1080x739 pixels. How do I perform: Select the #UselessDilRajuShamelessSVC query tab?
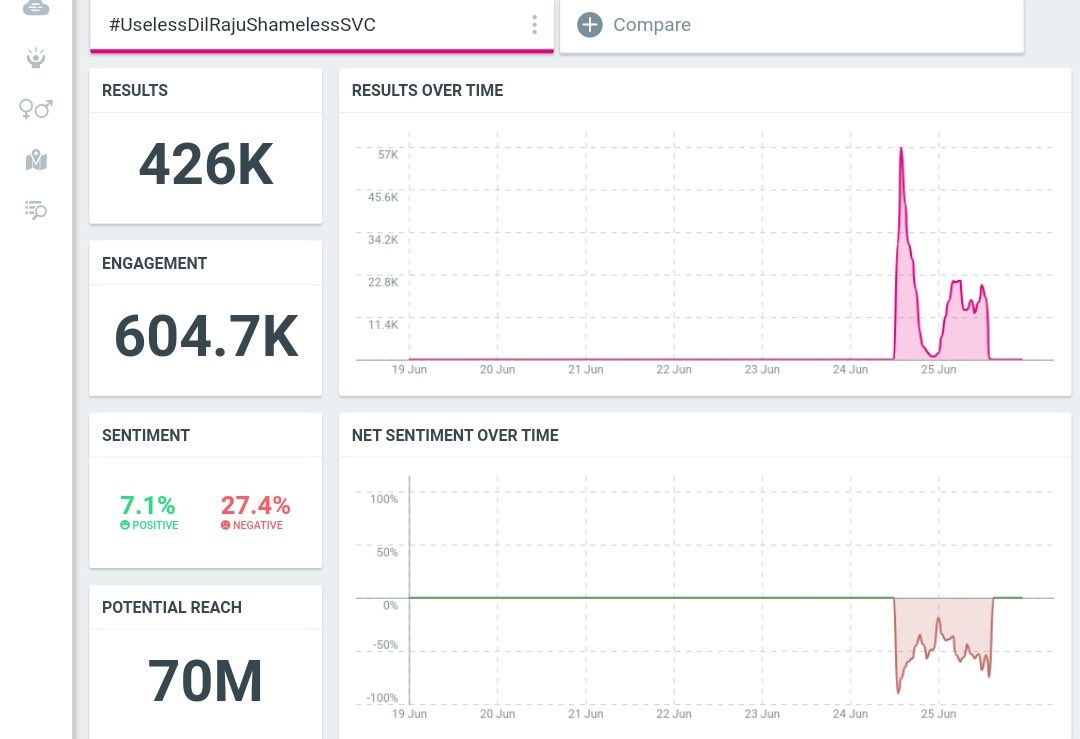pos(322,25)
